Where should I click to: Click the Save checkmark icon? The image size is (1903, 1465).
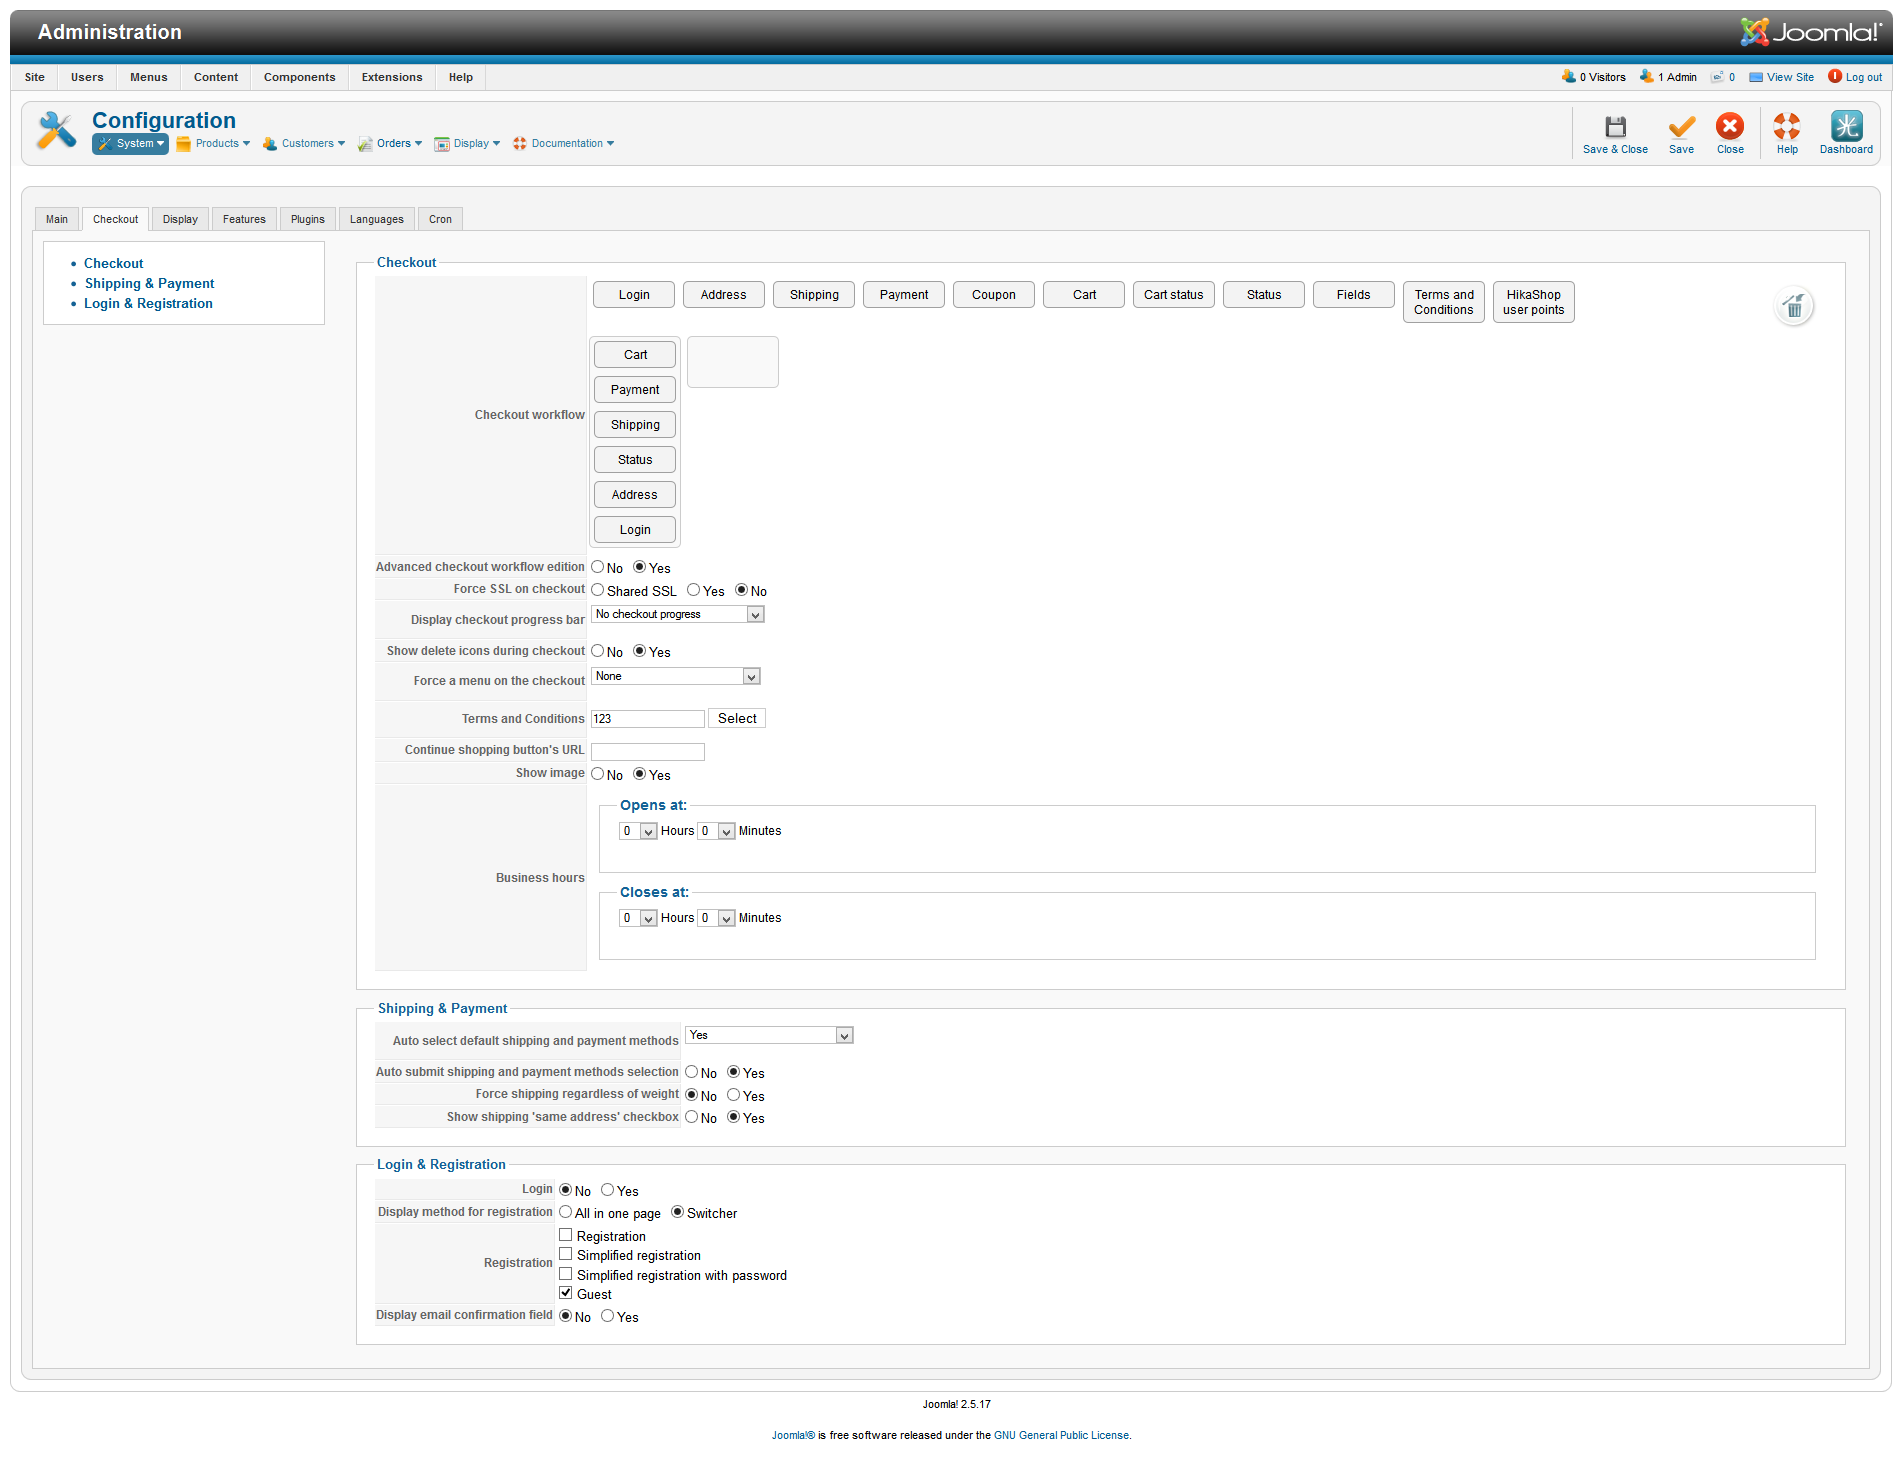(1681, 127)
